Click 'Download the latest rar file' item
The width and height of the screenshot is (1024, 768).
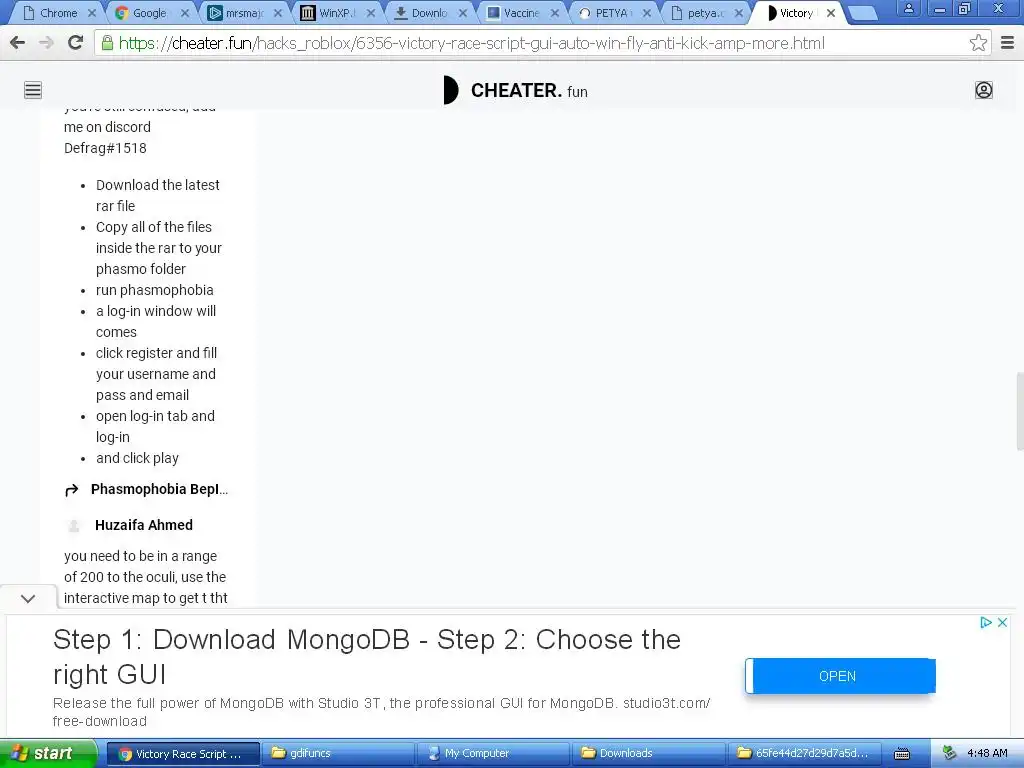[x=157, y=195]
